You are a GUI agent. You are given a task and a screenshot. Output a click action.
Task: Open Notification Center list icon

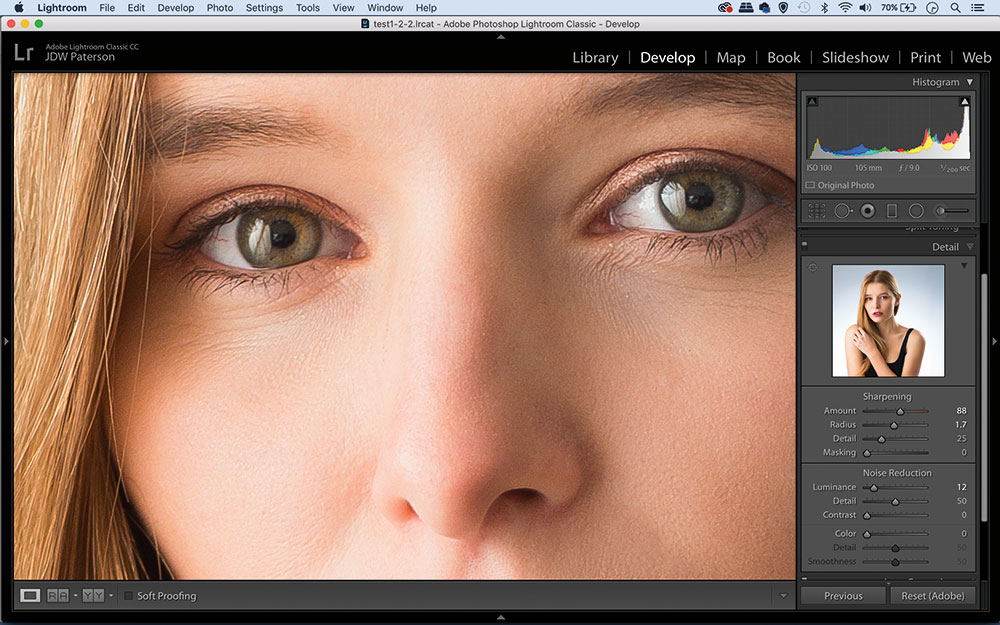point(977,8)
